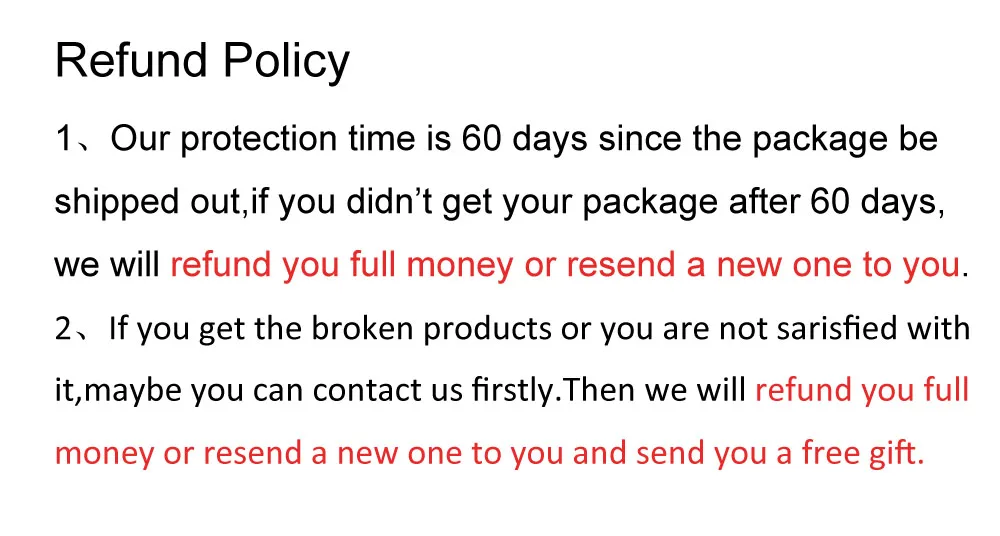The image size is (1000, 536).
Task: Click the Refund Policy heading
Action: pyautogui.click(x=202, y=63)
